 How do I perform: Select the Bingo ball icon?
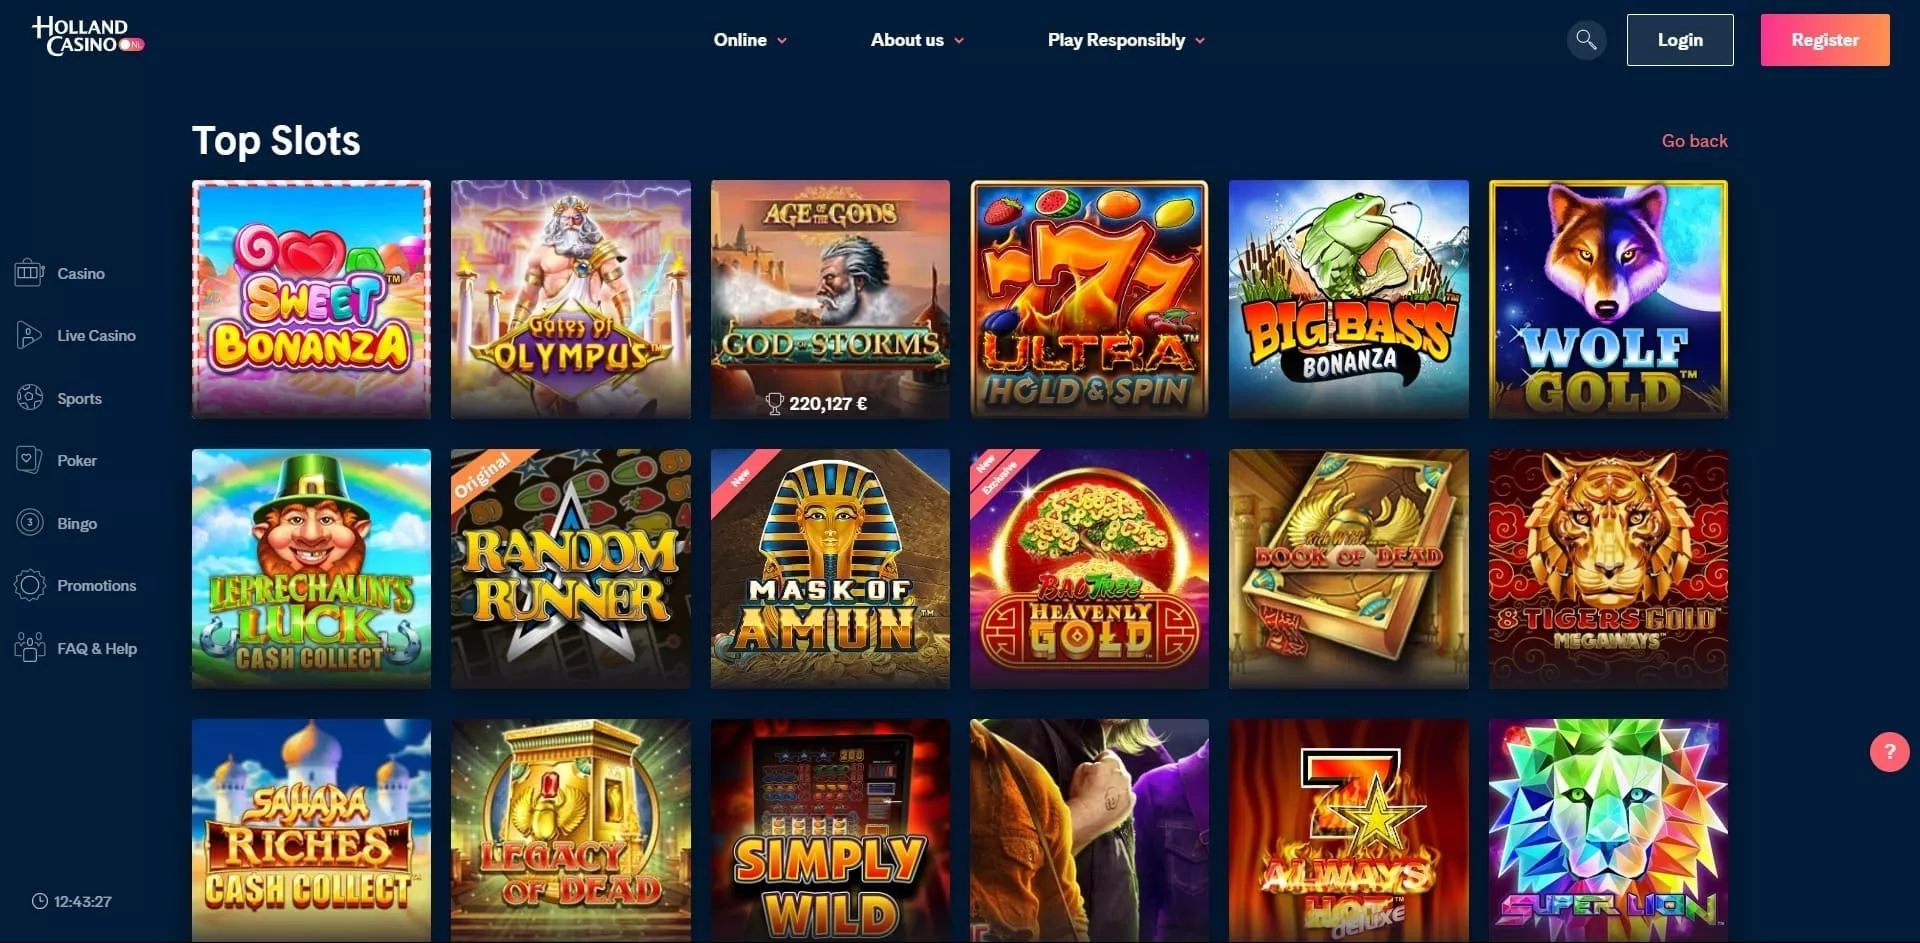point(30,523)
